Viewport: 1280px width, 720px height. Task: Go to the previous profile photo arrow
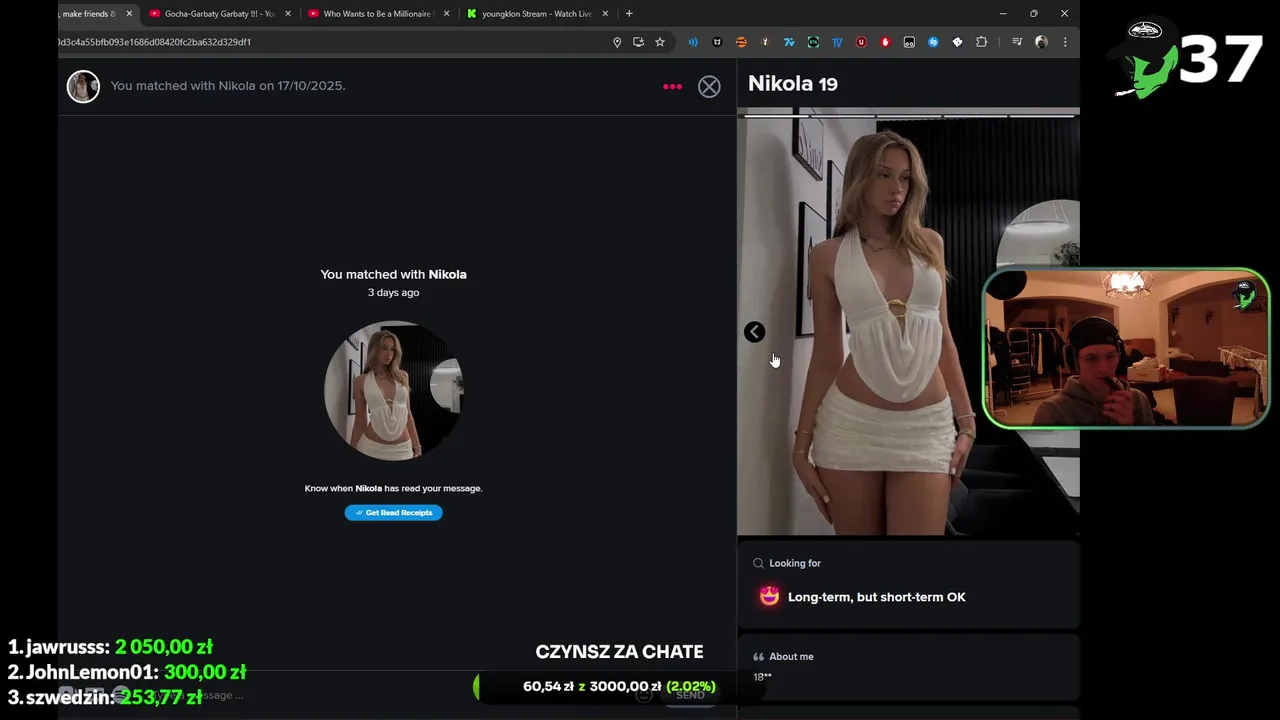754,332
